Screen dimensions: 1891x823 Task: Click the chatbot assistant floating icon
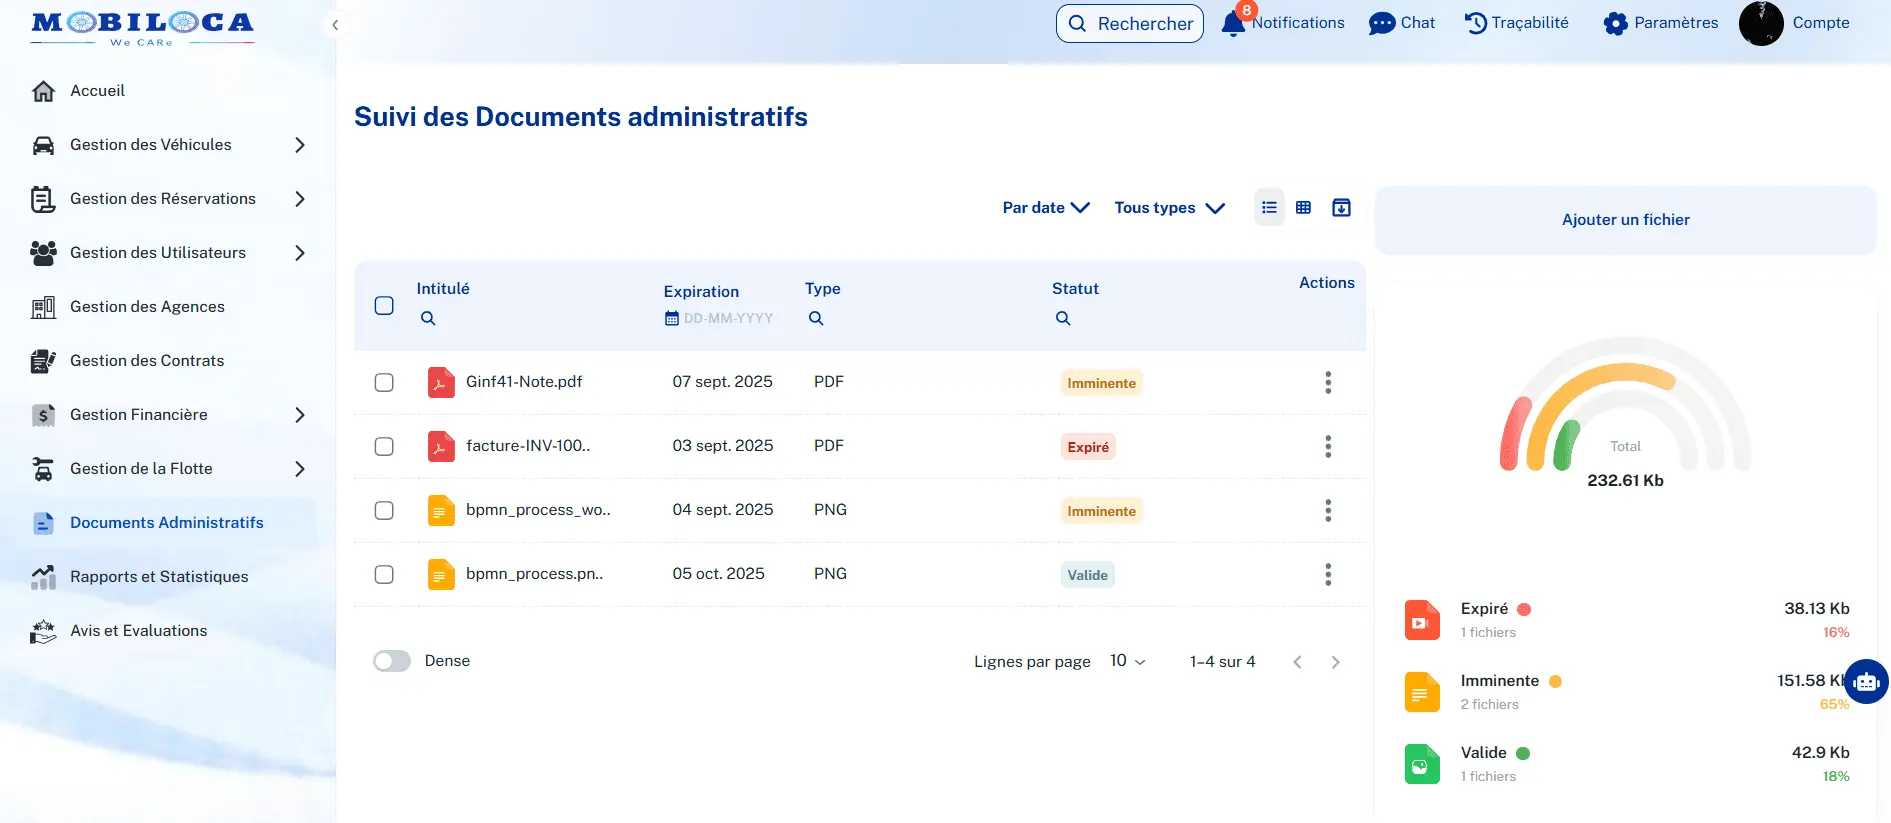click(1866, 682)
